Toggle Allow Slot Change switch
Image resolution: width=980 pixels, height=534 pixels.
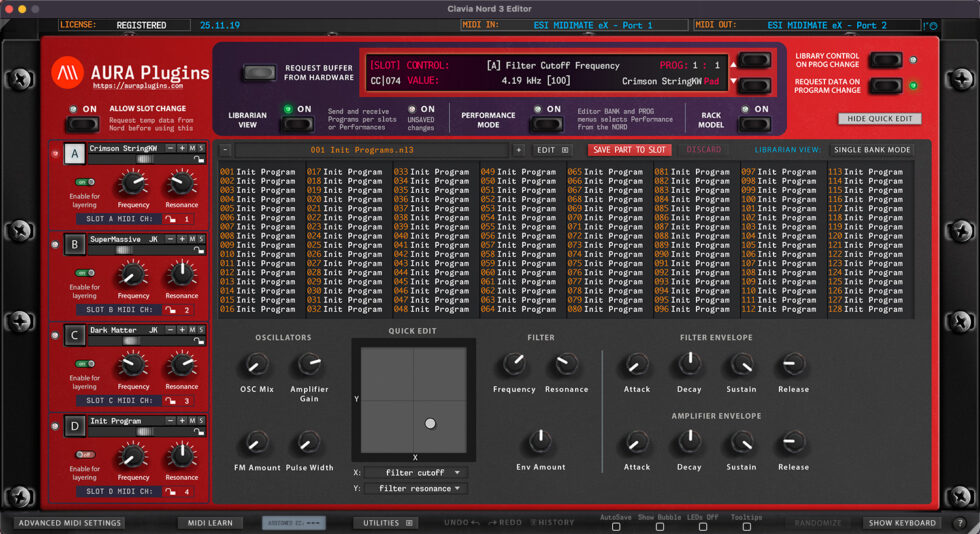point(82,124)
